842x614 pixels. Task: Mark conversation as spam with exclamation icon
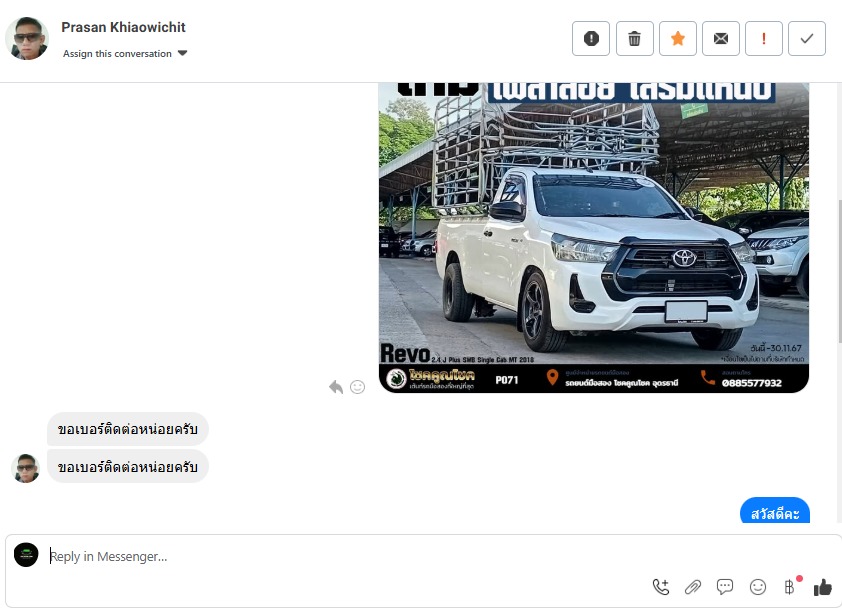591,39
